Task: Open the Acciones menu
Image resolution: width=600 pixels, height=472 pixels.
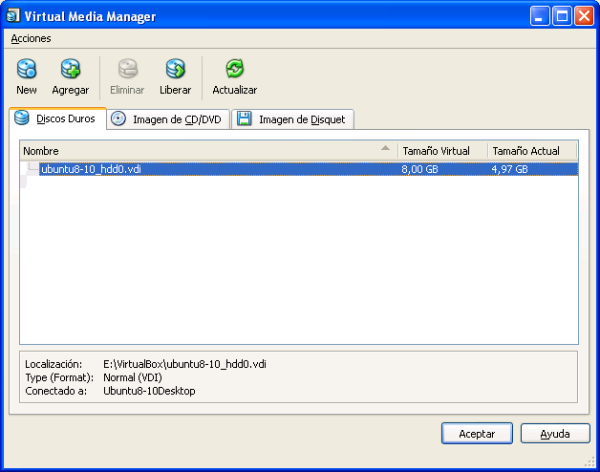Action: [31, 38]
